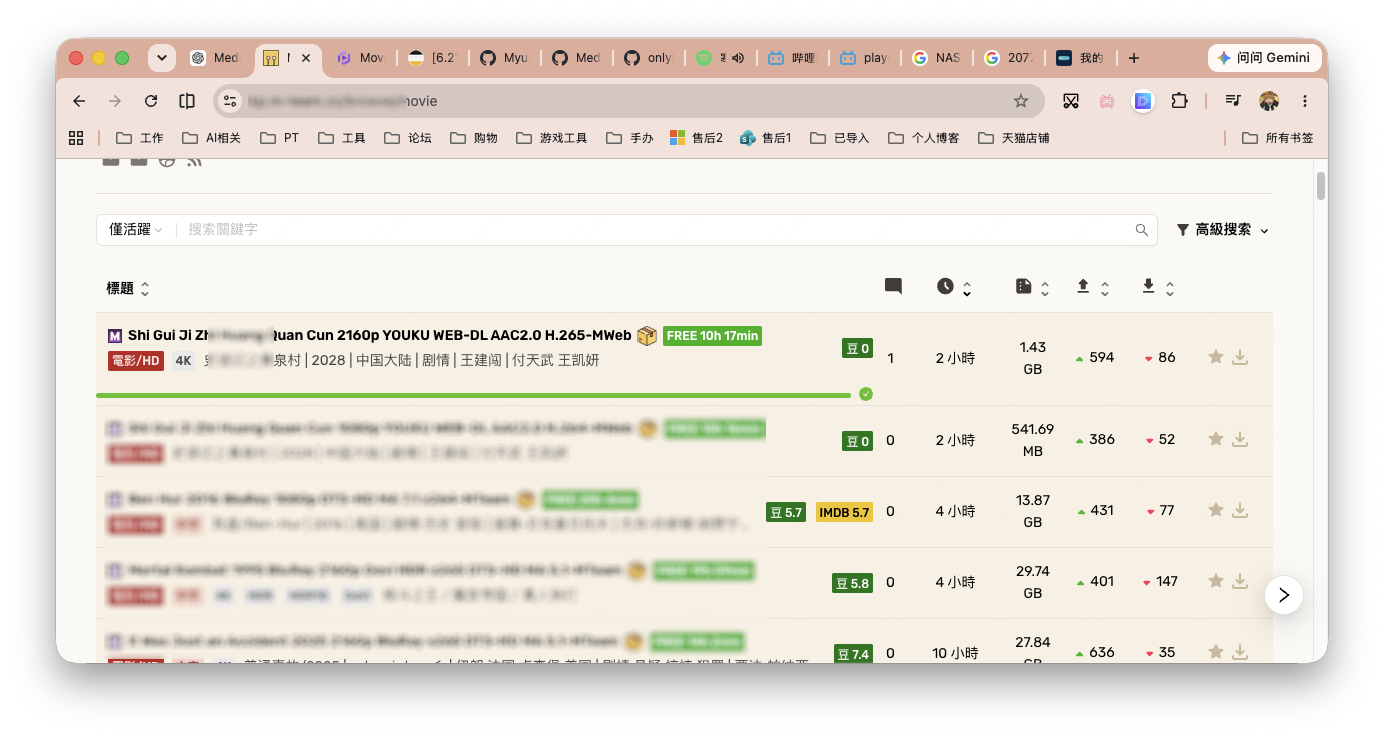Image resolution: width=1384 pixels, height=737 pixels.
Task: Open the 天猫店铺 bookmark folder
Action: [x=1014, y=138]
